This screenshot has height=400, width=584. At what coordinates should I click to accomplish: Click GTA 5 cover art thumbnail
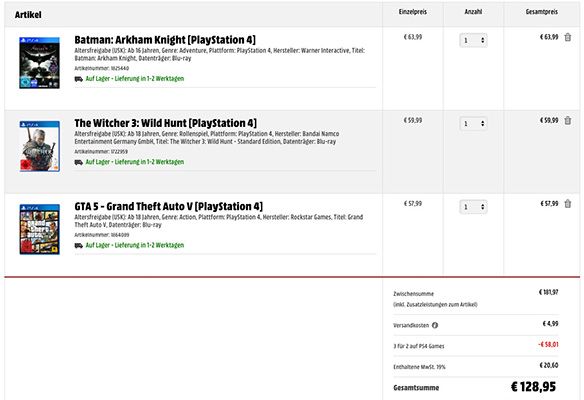[x=39, y=229]
